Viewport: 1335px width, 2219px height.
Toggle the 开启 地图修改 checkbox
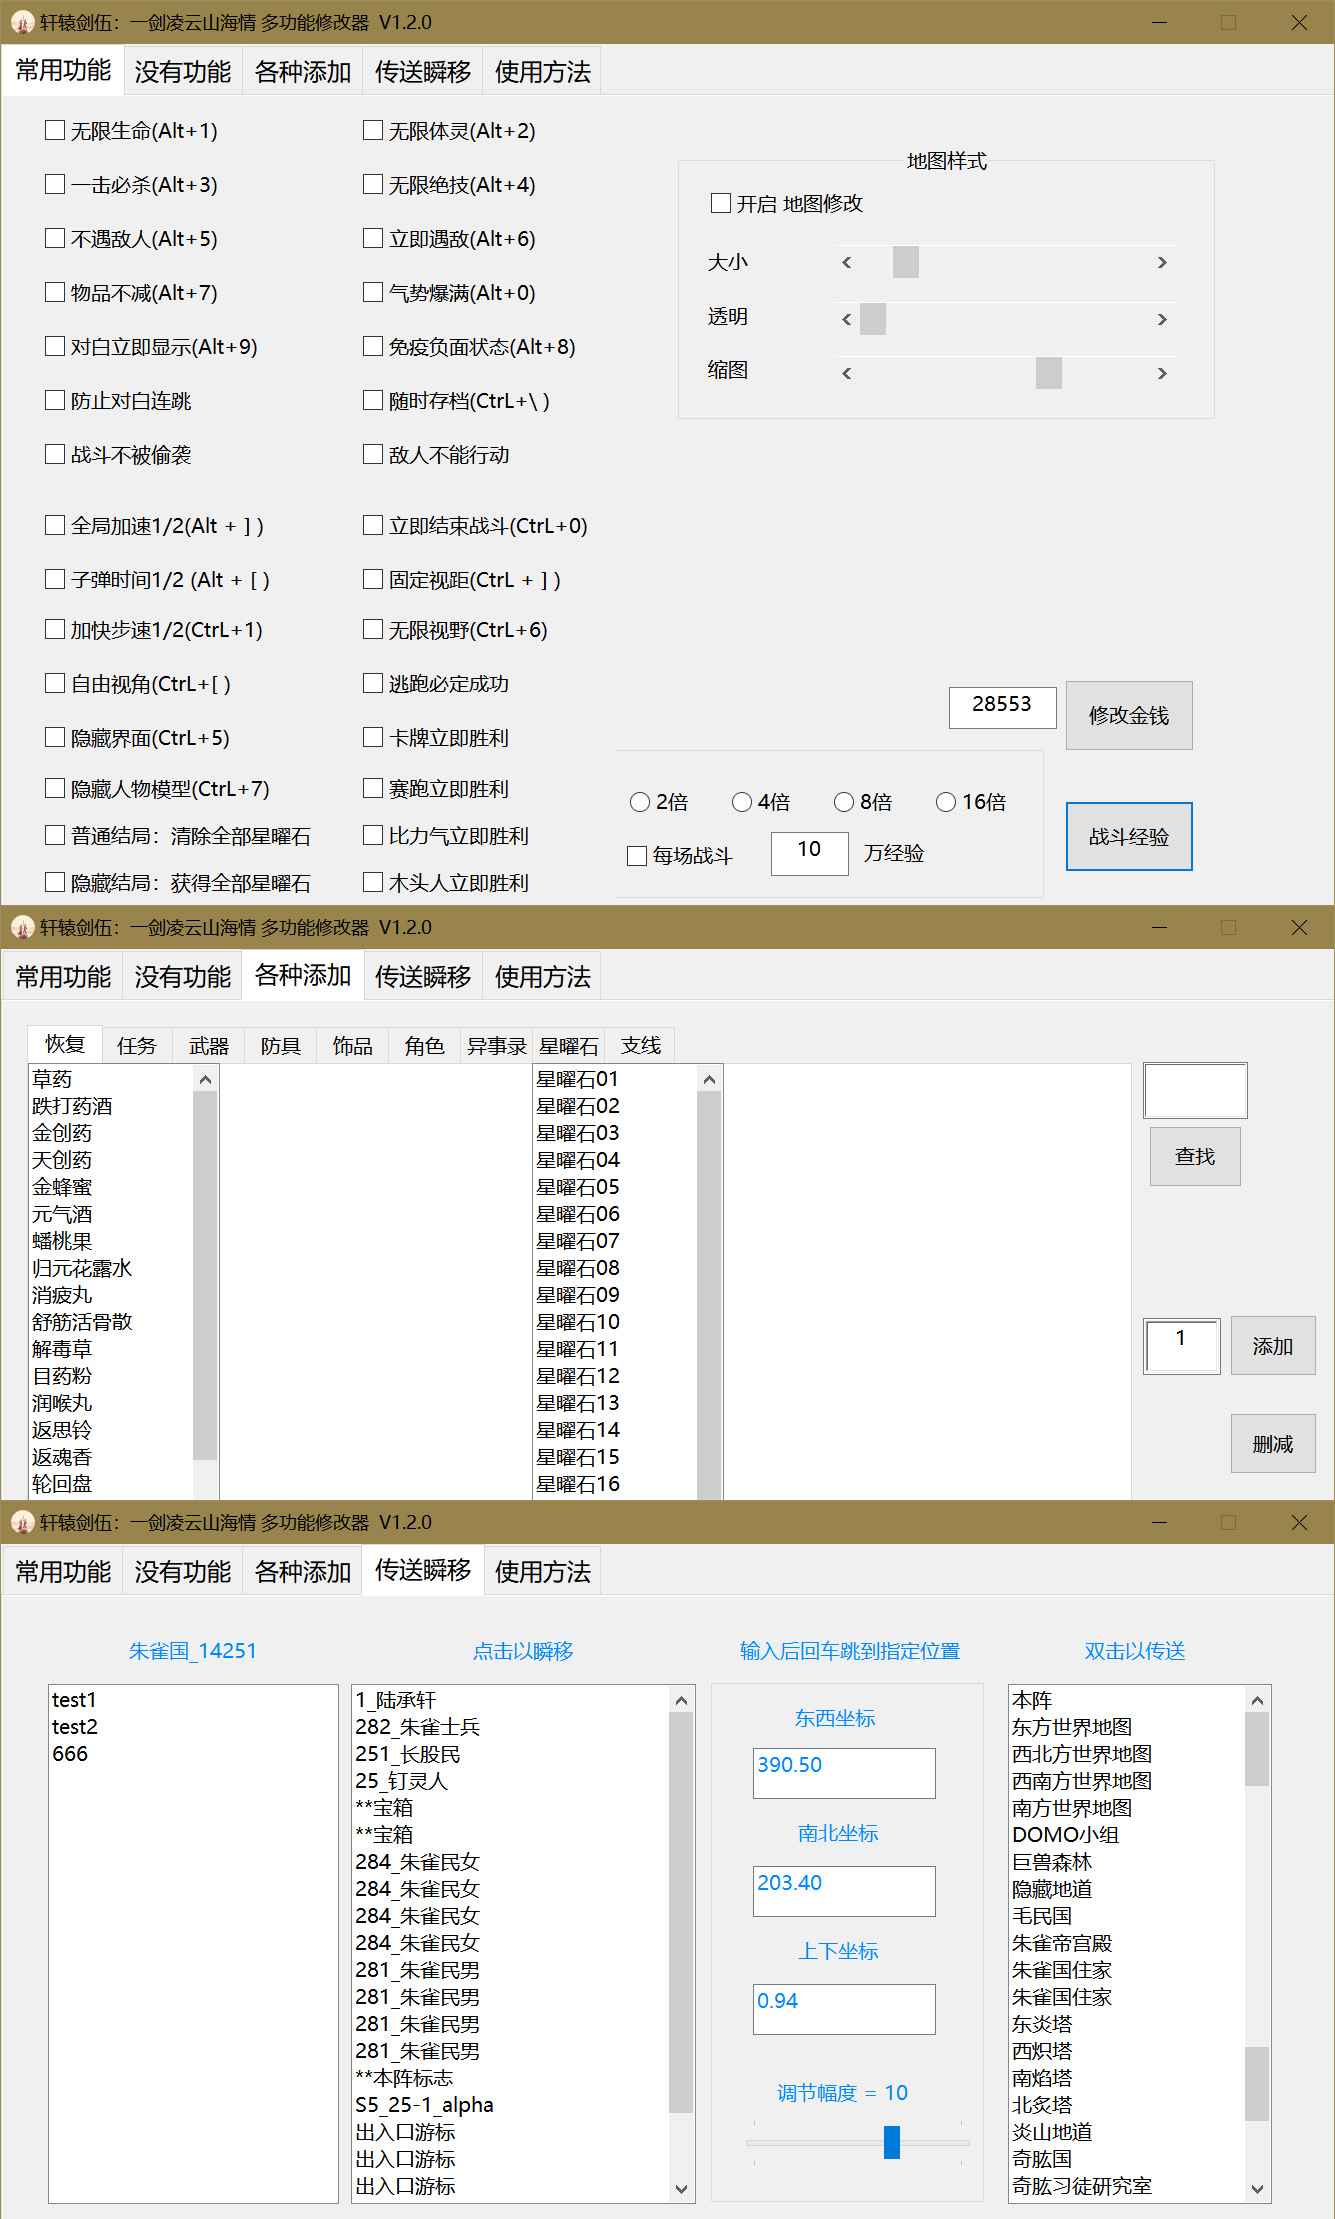click(x=721, y=204)
